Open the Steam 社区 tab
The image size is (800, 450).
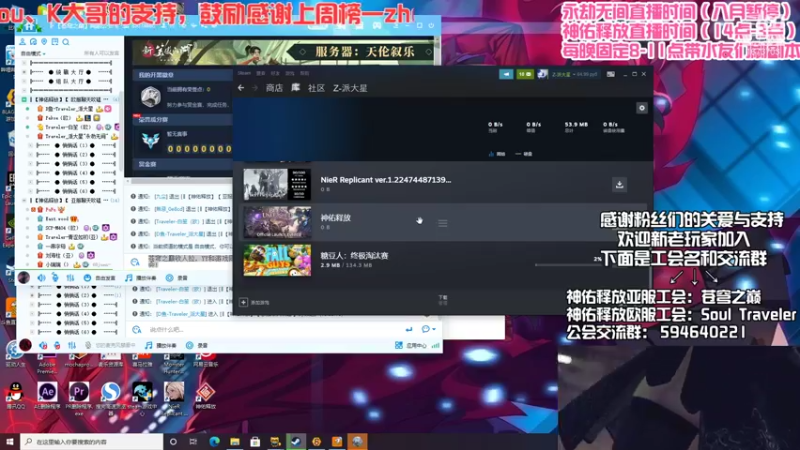click(x=316, y=88)
